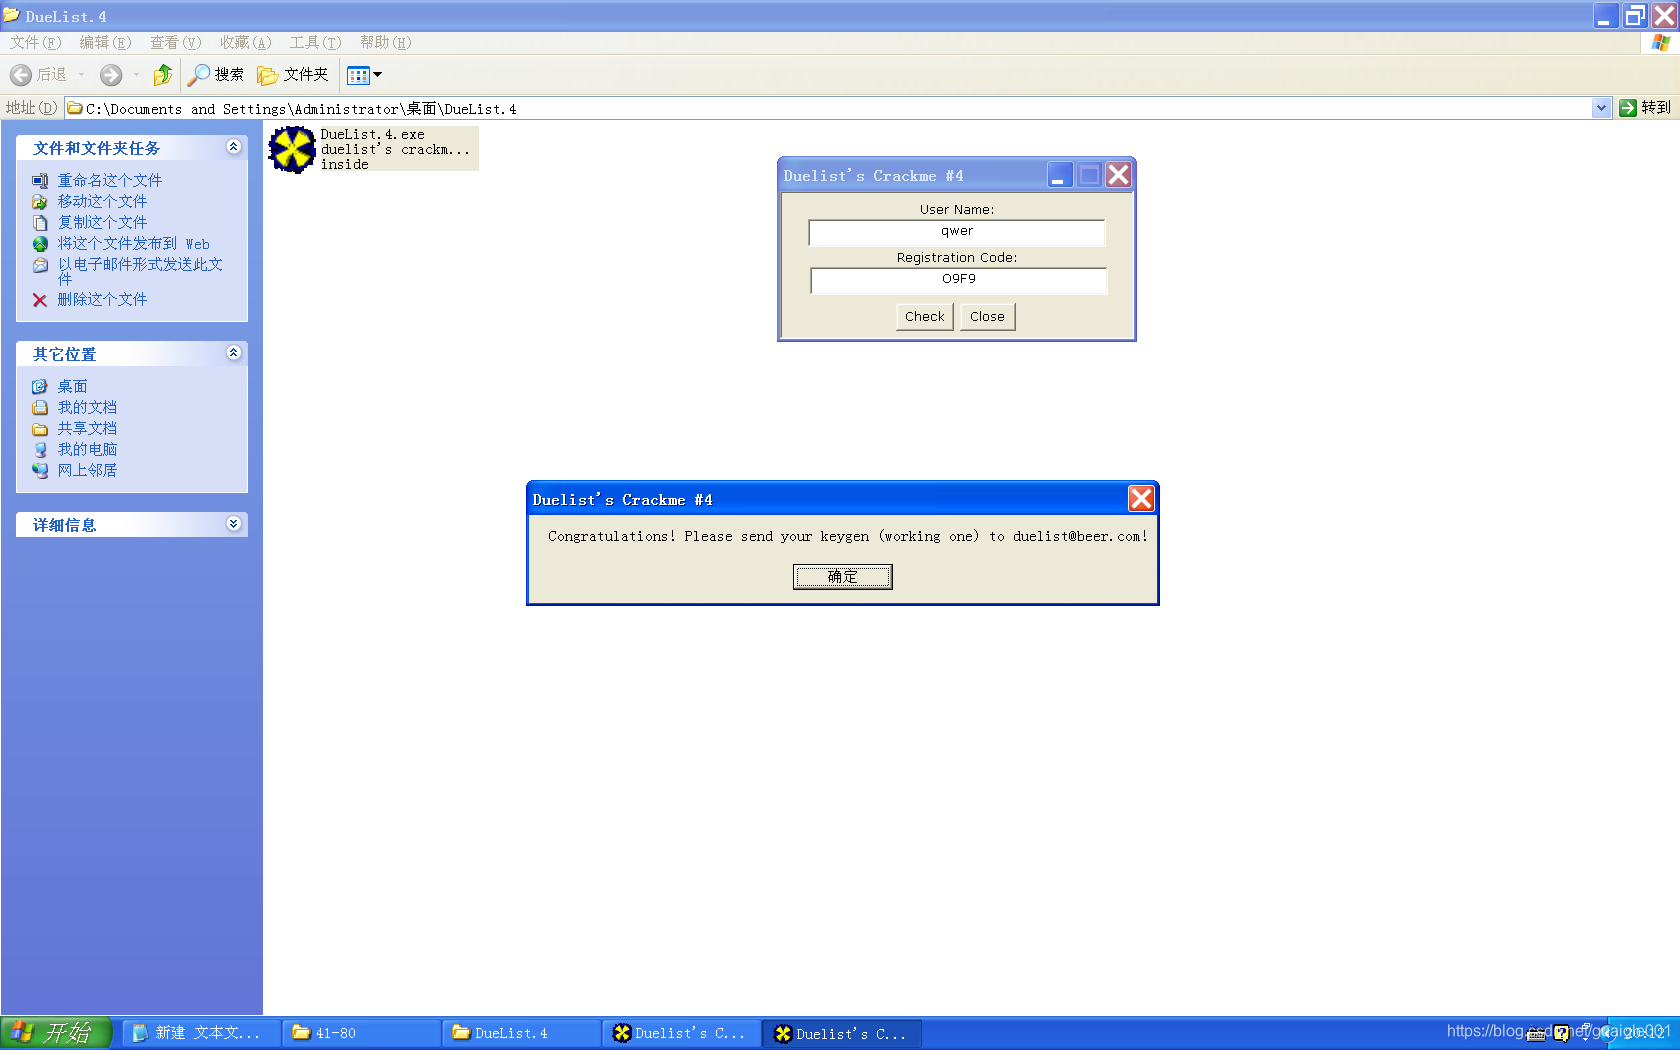Viewport: 1680px width, 1050px height.
Task: Open the 编辑(E) menu
Action: [x=105, y=43]
